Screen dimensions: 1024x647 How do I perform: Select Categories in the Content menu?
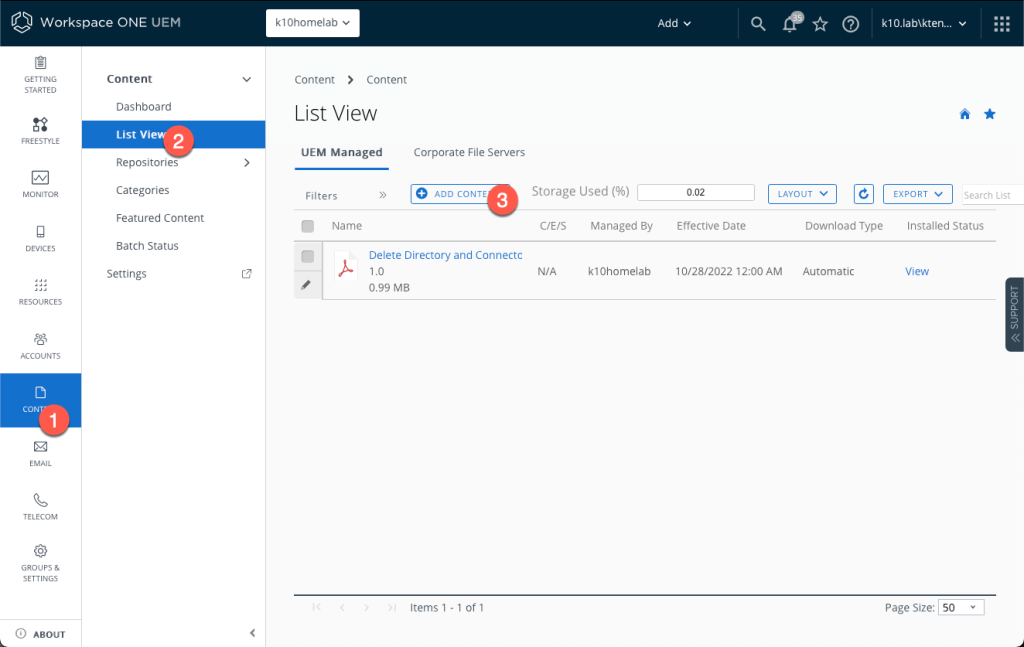[142, 190]
